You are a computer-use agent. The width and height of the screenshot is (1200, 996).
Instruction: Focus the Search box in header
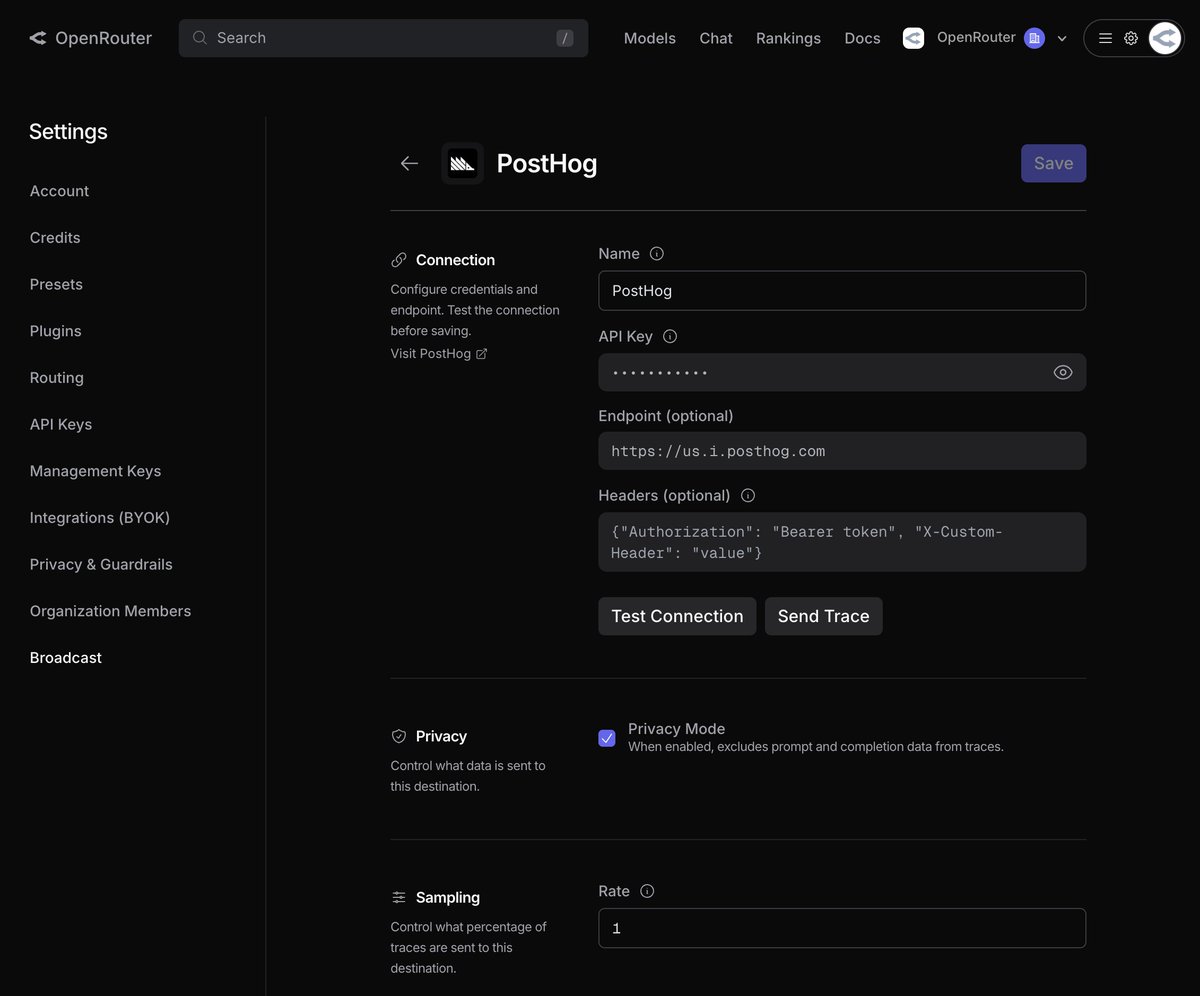(x=383, y=38)
